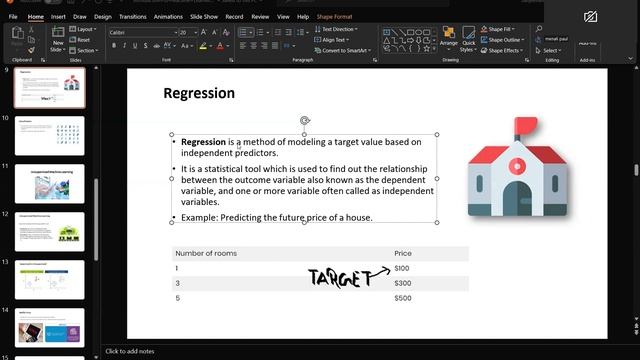Select the rectangle shape in gallery
640x360 pixels.
[410, 32]
